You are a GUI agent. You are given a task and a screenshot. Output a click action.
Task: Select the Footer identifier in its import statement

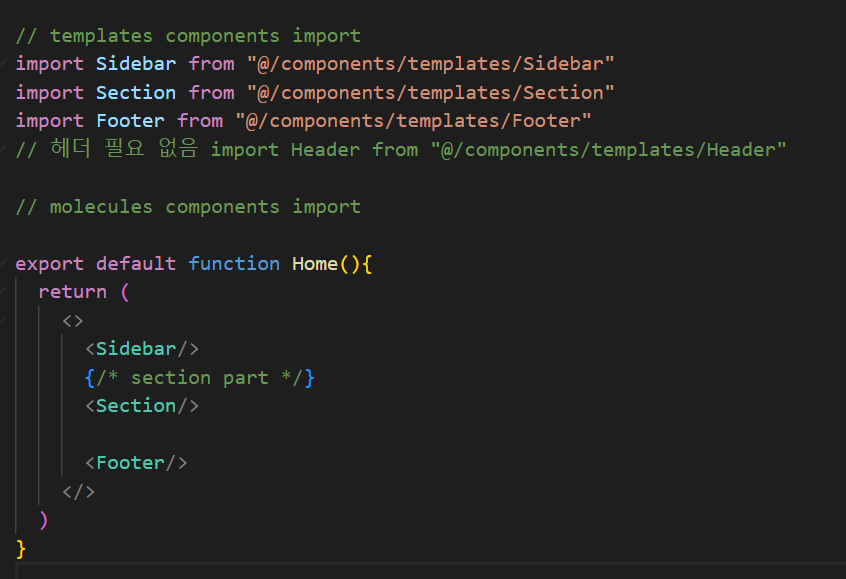pos(130,121)
